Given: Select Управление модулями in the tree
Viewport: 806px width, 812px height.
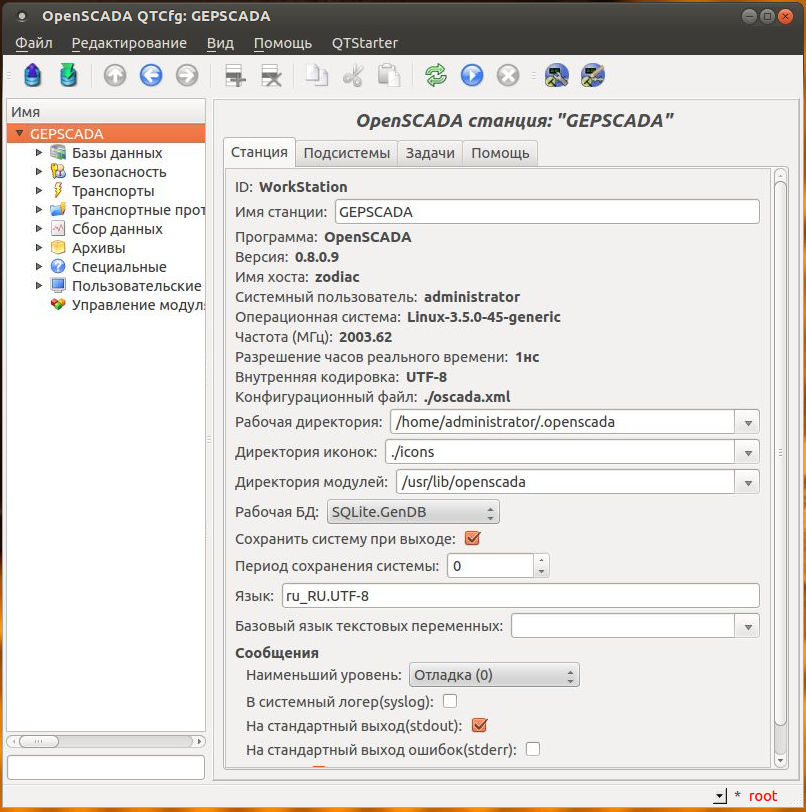Looking at the screenshot, I should click(x=128, y=305).
